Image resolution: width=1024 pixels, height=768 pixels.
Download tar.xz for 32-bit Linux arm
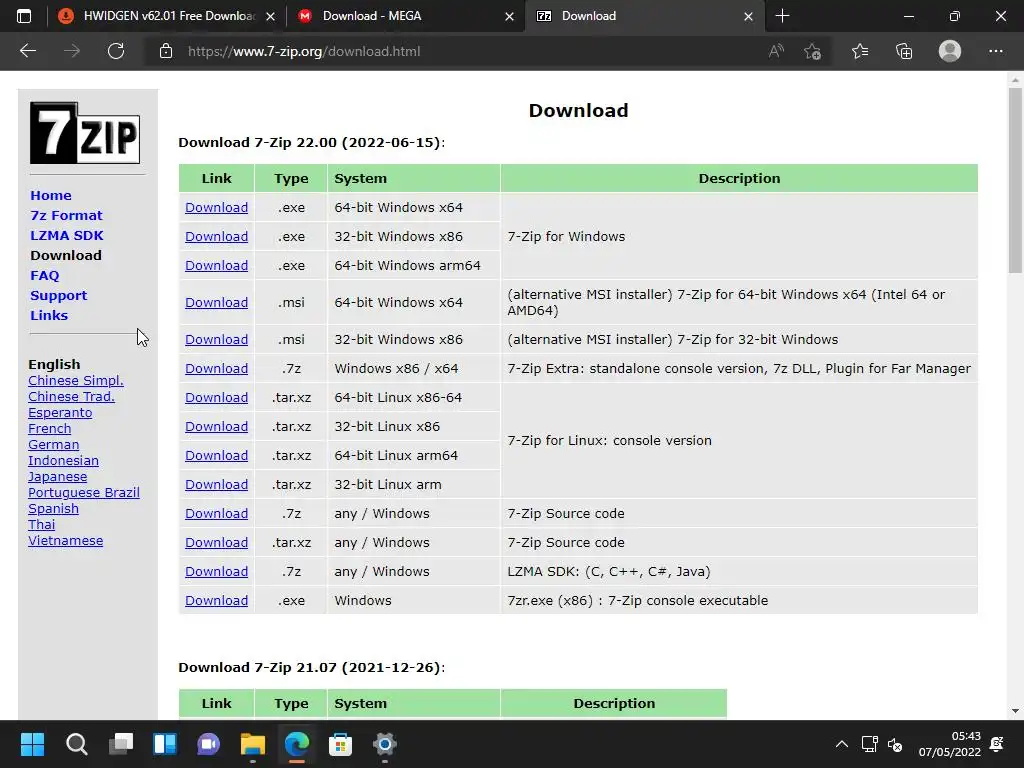click(x=216, y=485)
